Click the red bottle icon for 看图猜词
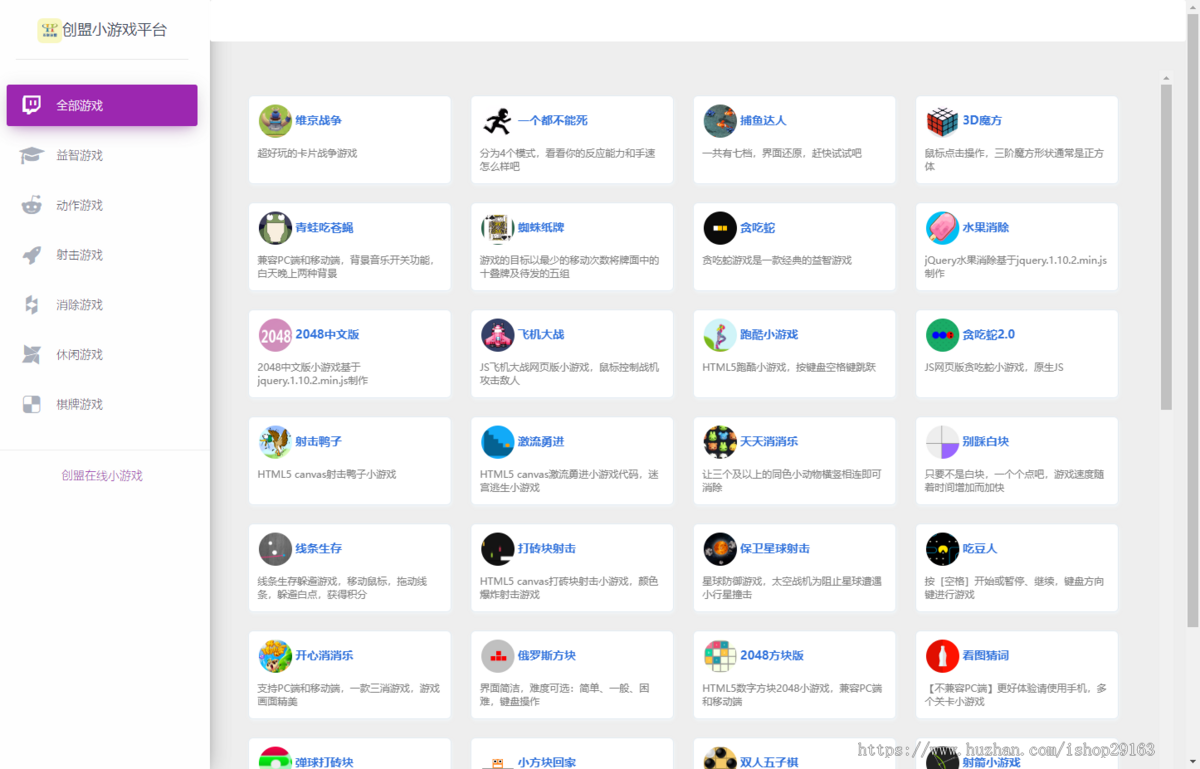The height and width of the screenshot is (769, 1200). (942, 656)
